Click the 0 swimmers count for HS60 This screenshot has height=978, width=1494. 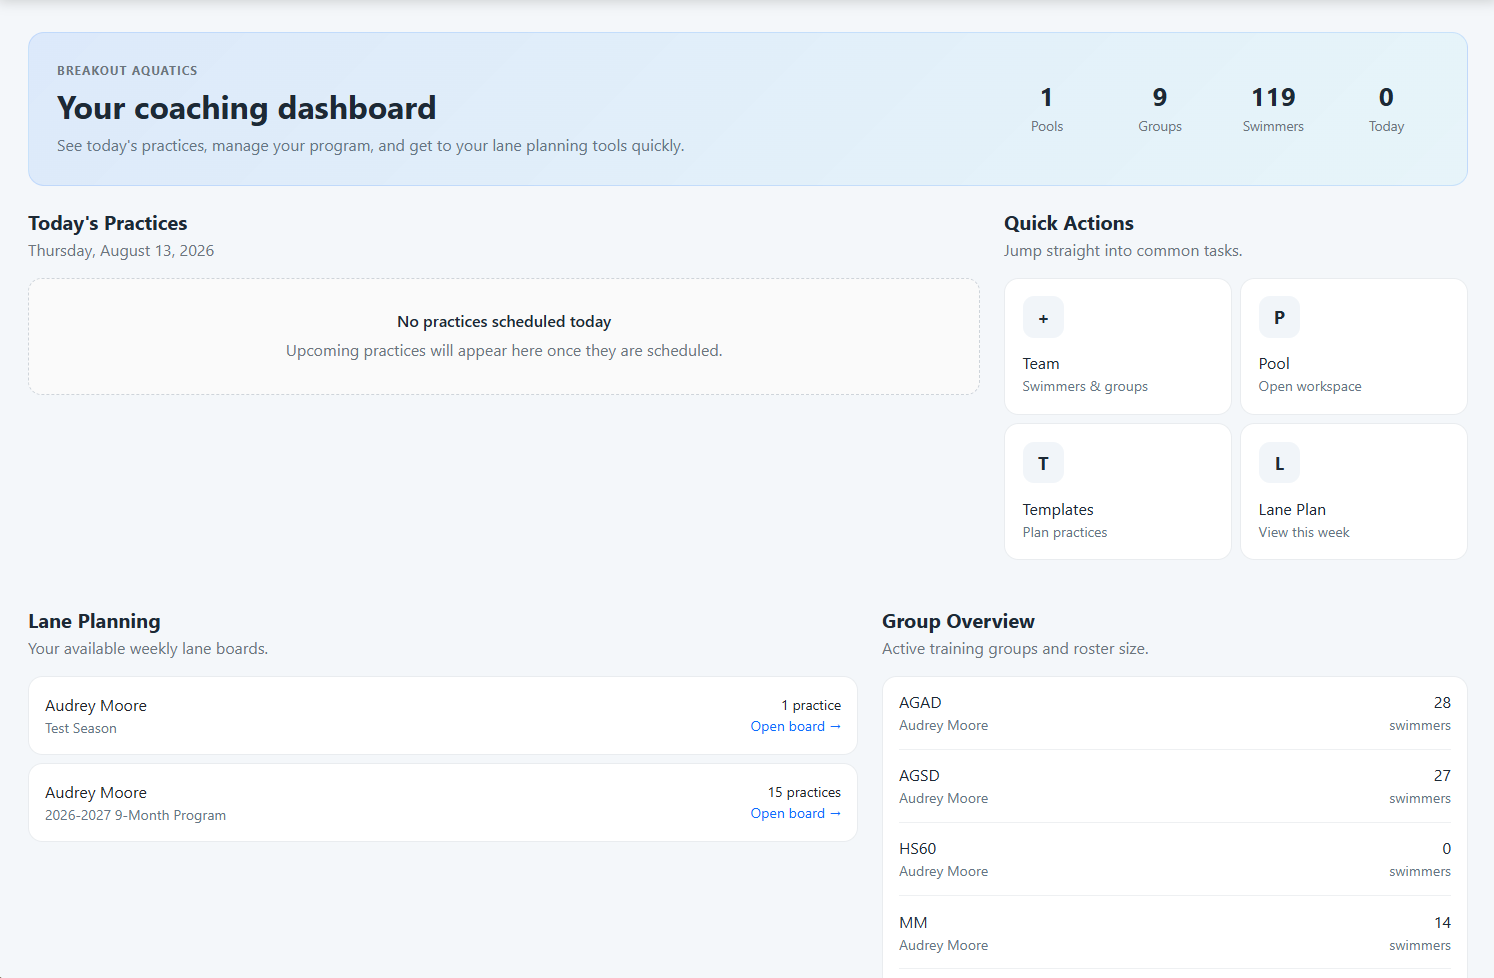(x=1420, y=860)
